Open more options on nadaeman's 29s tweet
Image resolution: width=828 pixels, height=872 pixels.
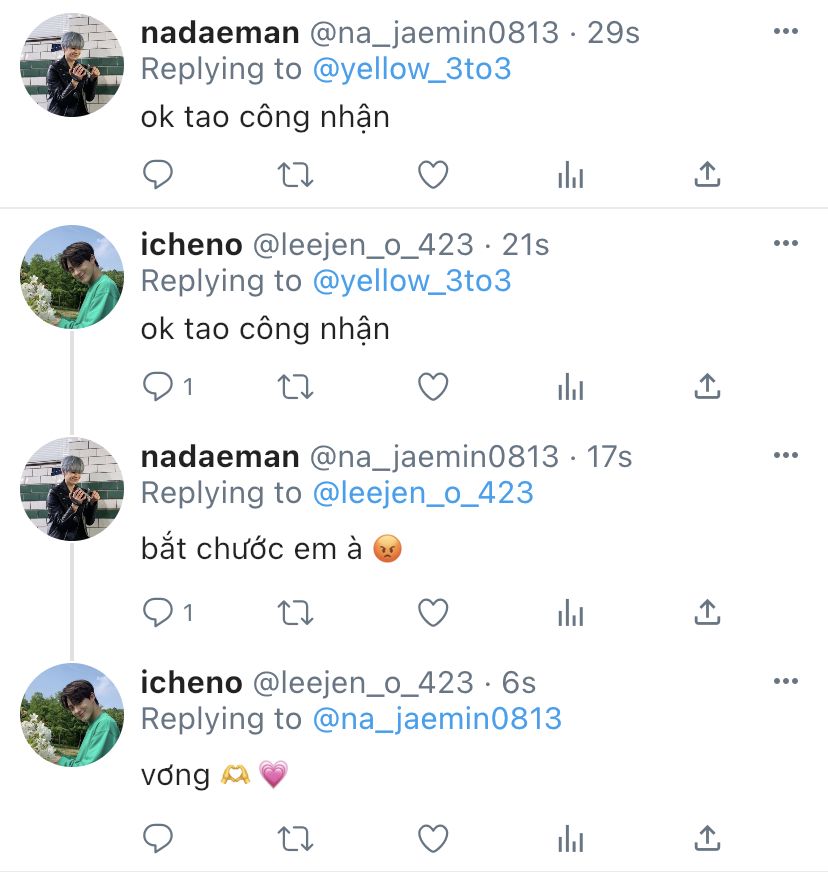[786, 31]
